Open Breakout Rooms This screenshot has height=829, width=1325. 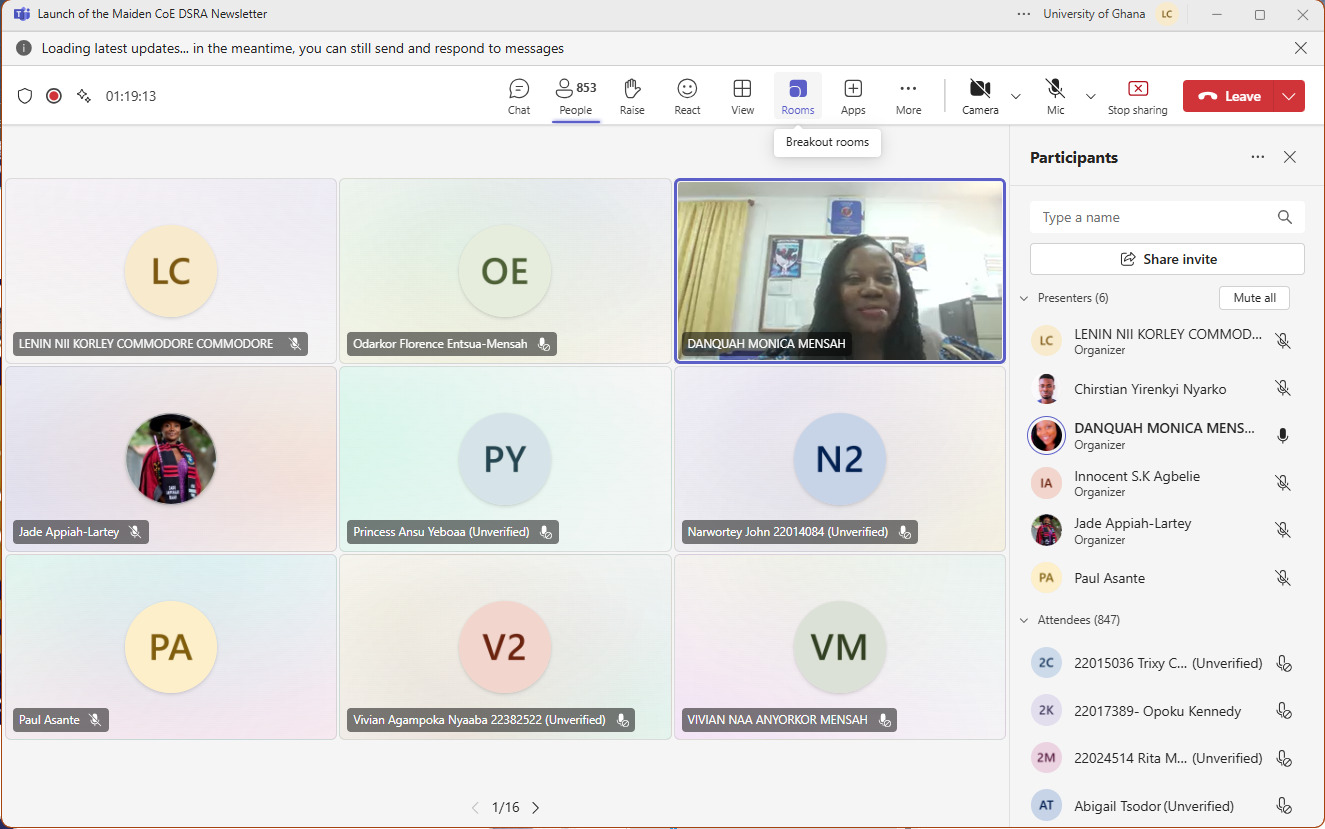click(798, 96)
